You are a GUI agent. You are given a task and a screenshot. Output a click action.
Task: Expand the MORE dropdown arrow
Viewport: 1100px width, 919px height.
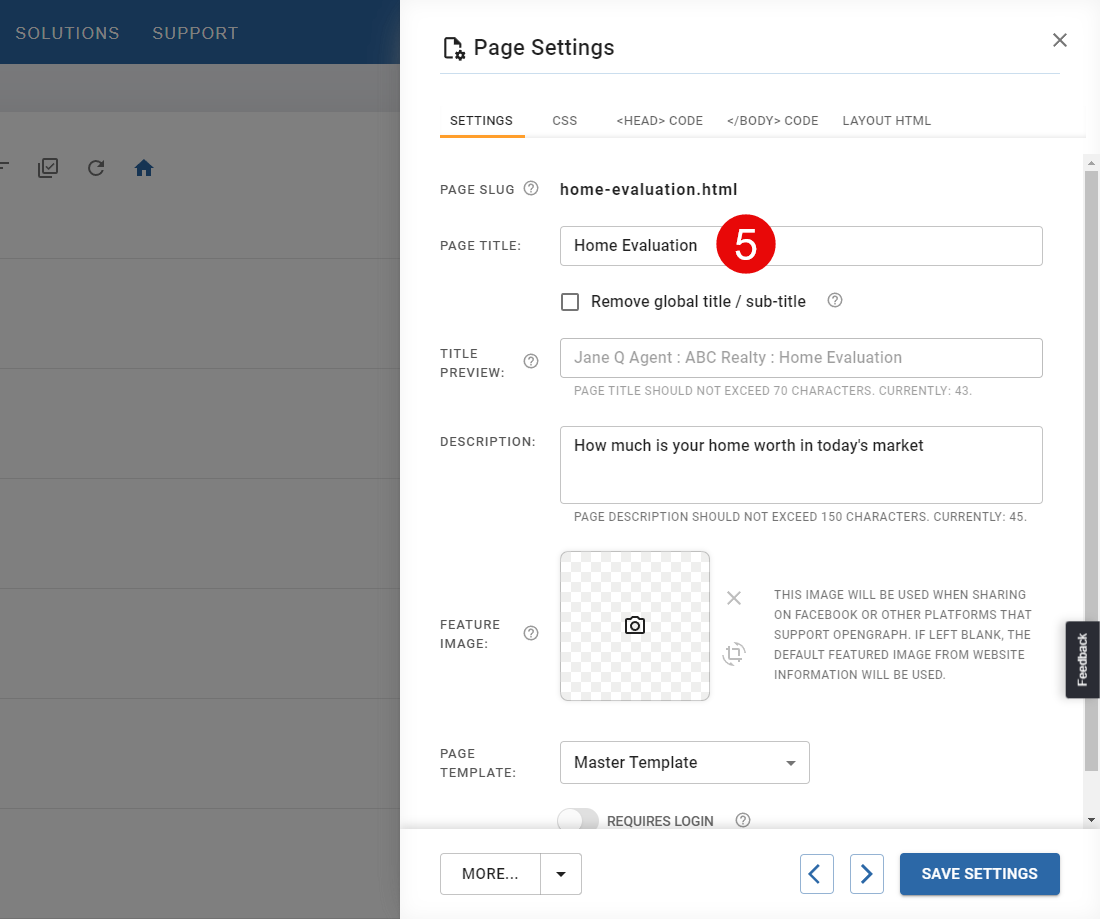561,873
